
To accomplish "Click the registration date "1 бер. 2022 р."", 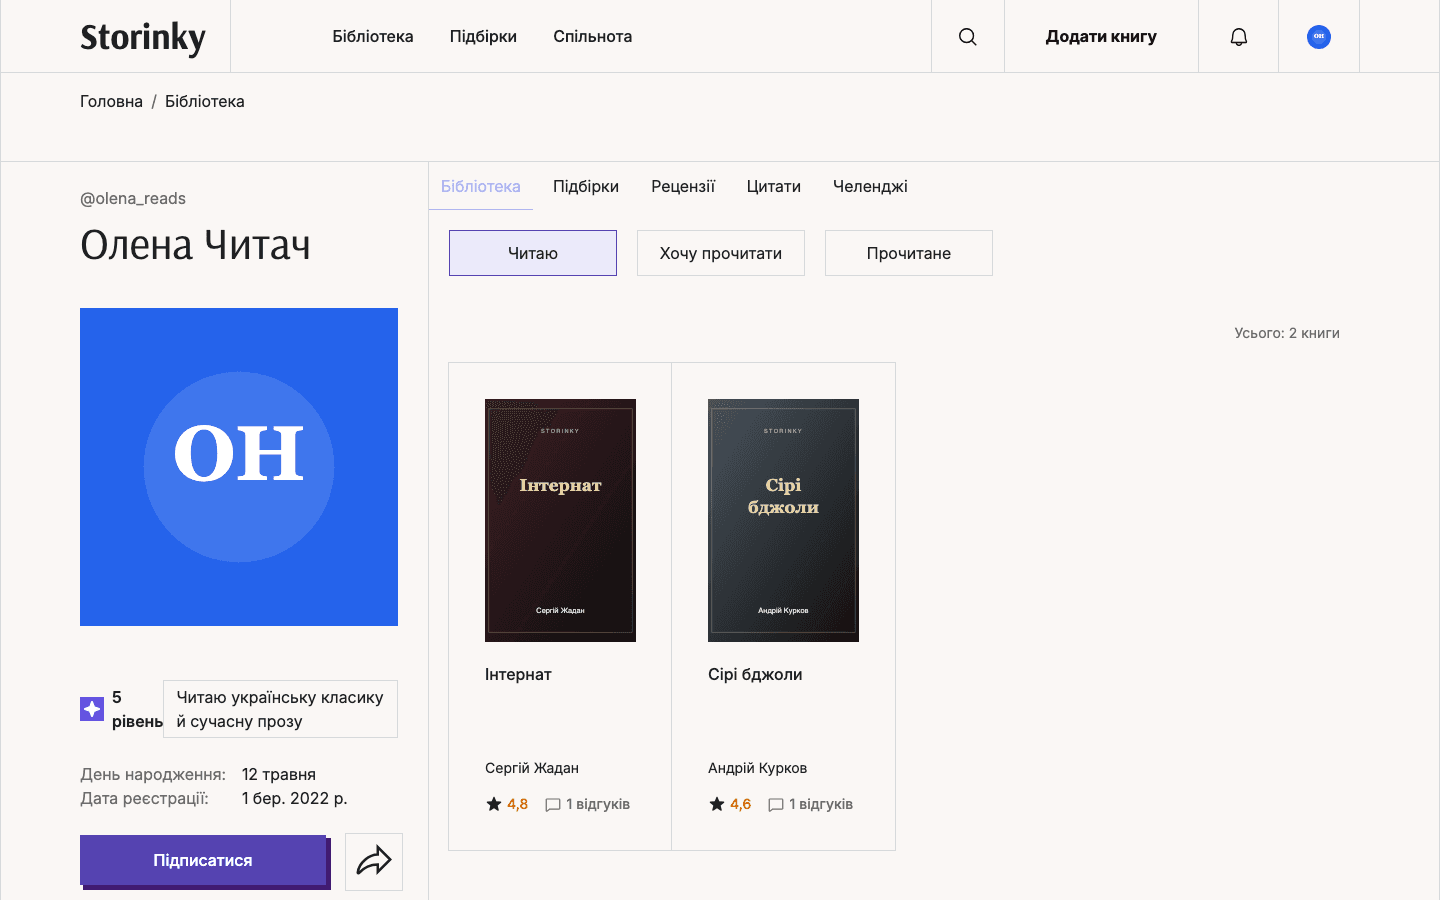I will [295, 798].
